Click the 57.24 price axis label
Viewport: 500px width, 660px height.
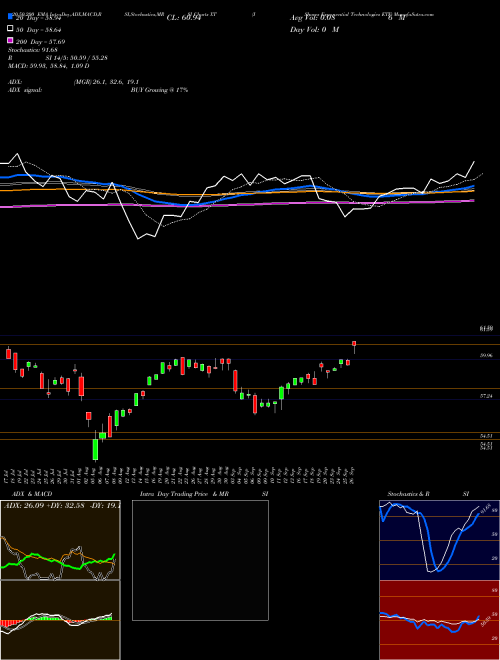(486, 396)
